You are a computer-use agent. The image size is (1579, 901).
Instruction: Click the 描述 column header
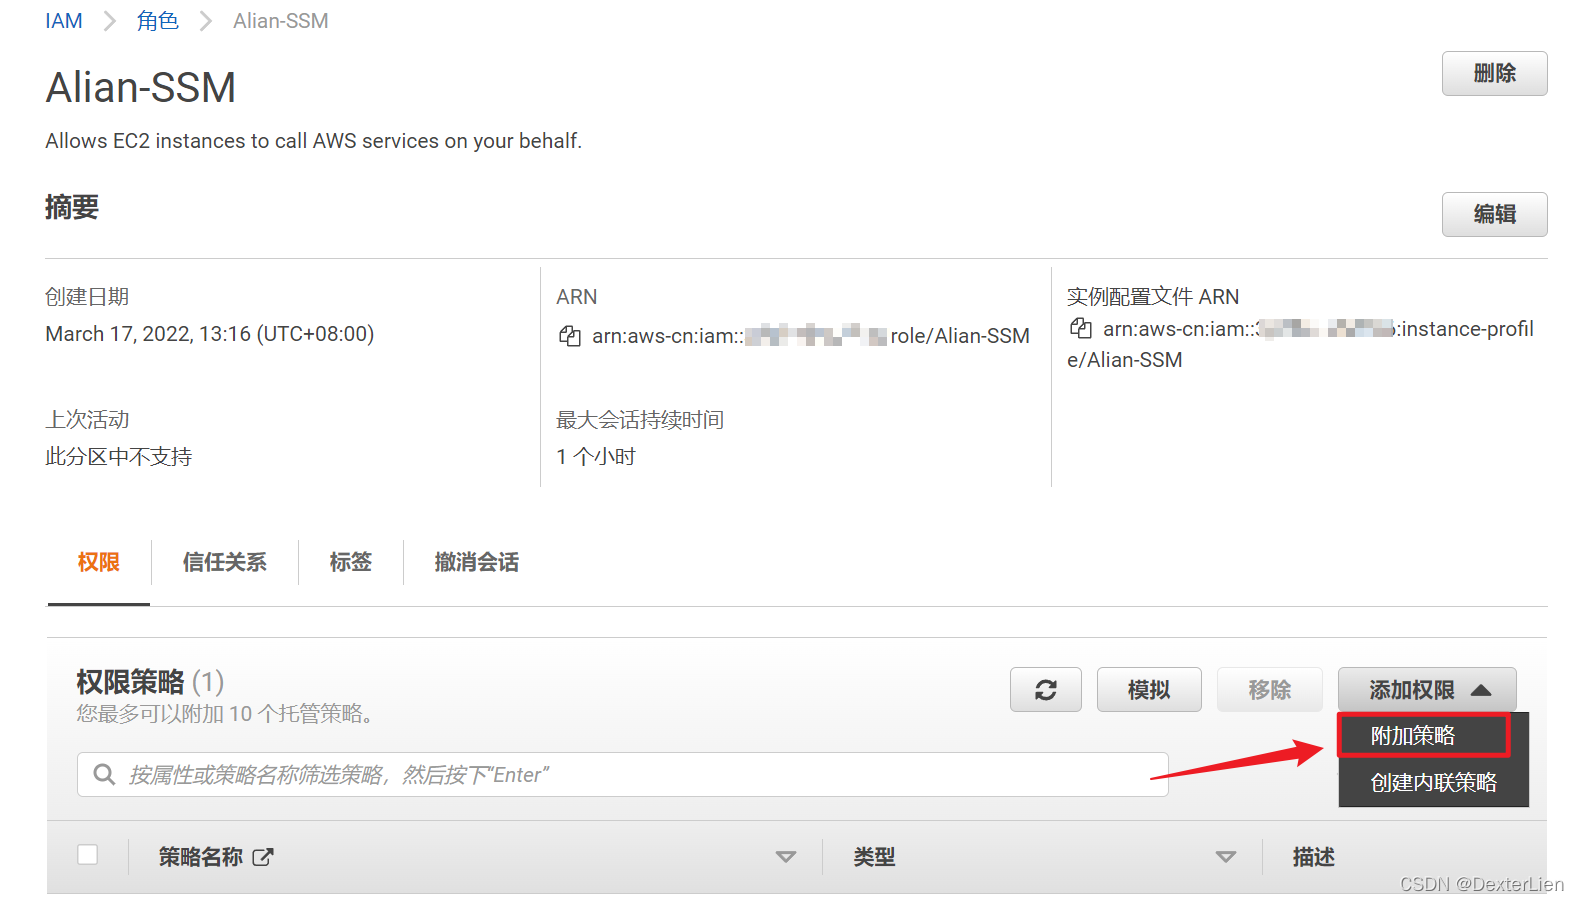(1314, 857)
